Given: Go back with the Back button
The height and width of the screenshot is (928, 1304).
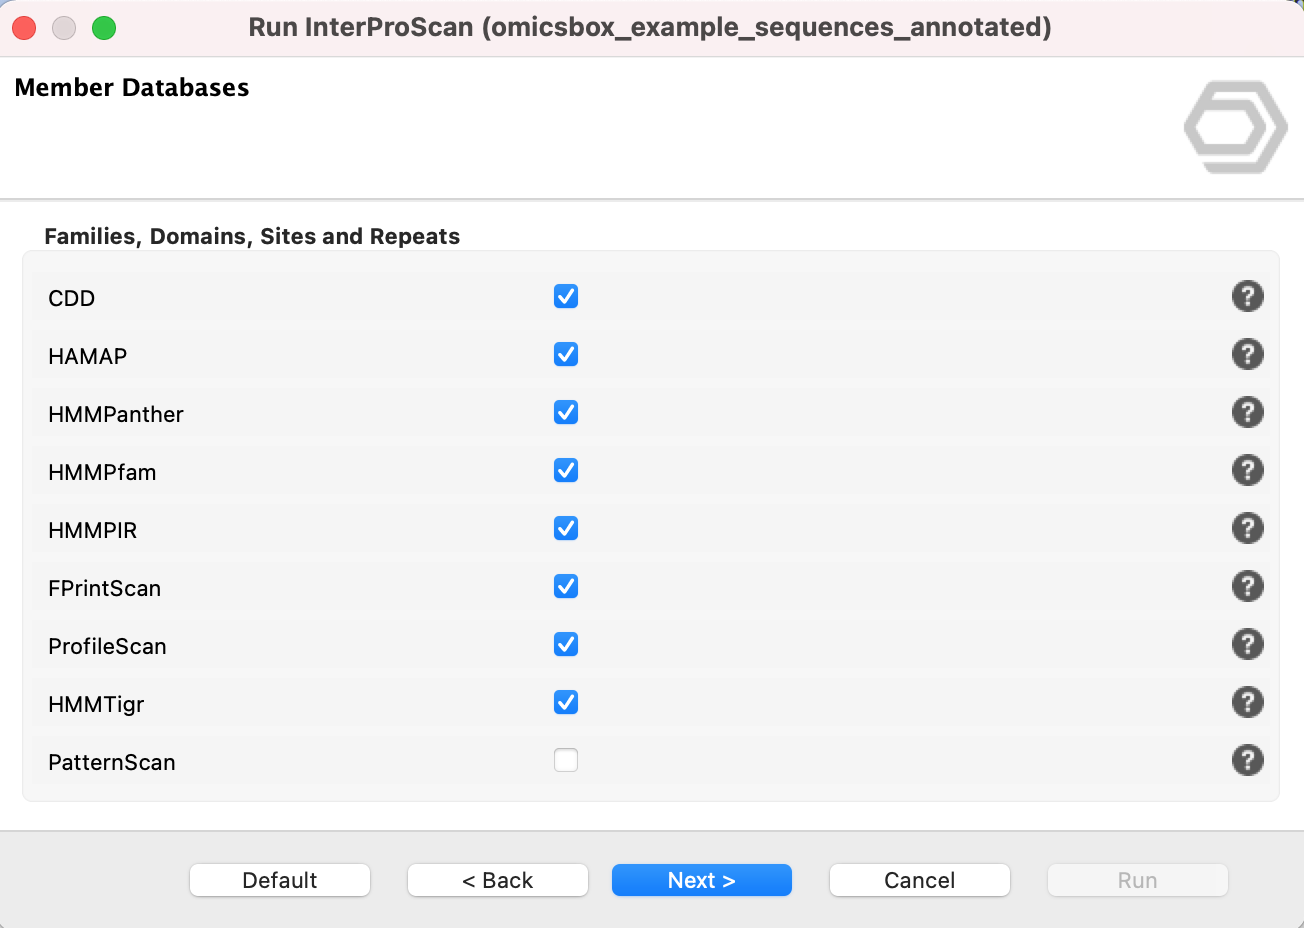Looking at the screenshot, I should pos(497,880).
